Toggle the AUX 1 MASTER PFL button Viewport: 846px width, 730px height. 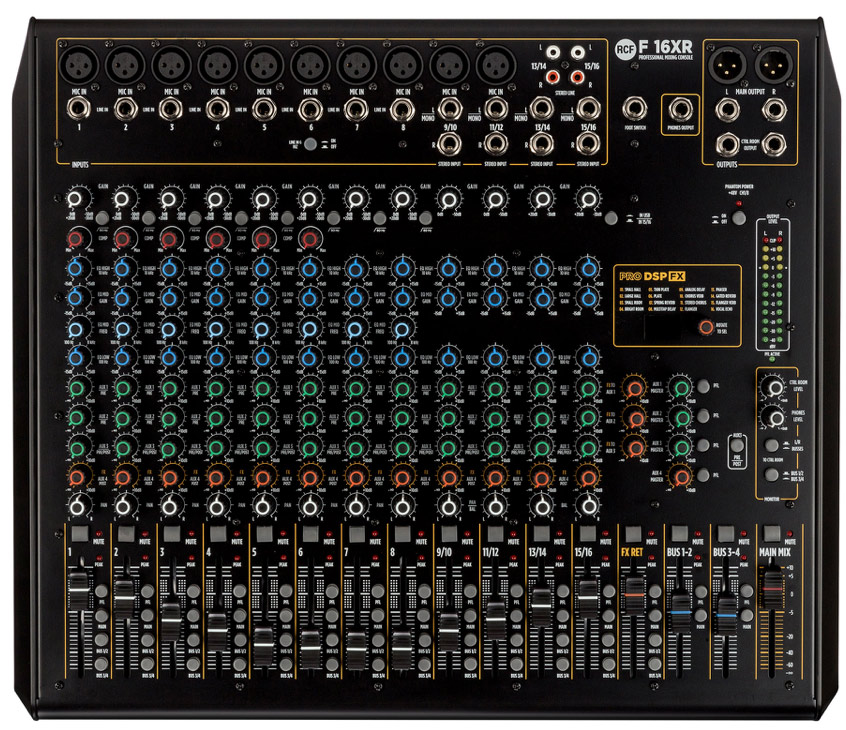pyautogui.click(x=704, y=386)
